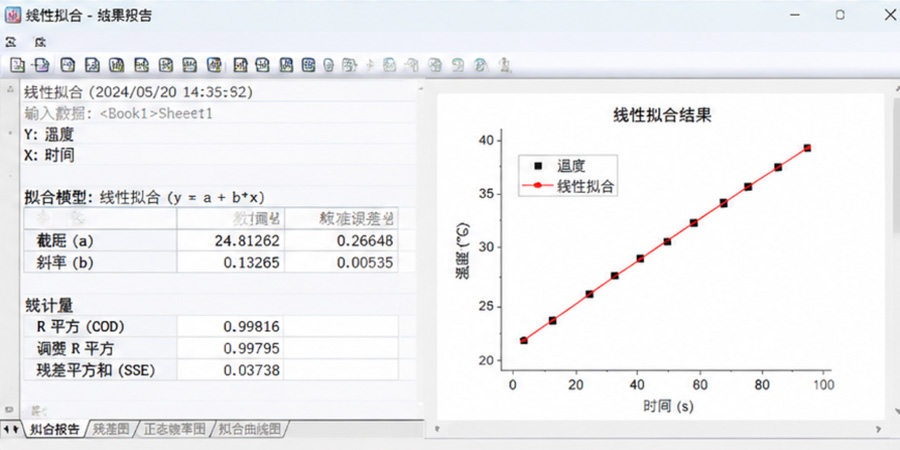Click the red 线性拟合 legend entry

tap(568, 186)
